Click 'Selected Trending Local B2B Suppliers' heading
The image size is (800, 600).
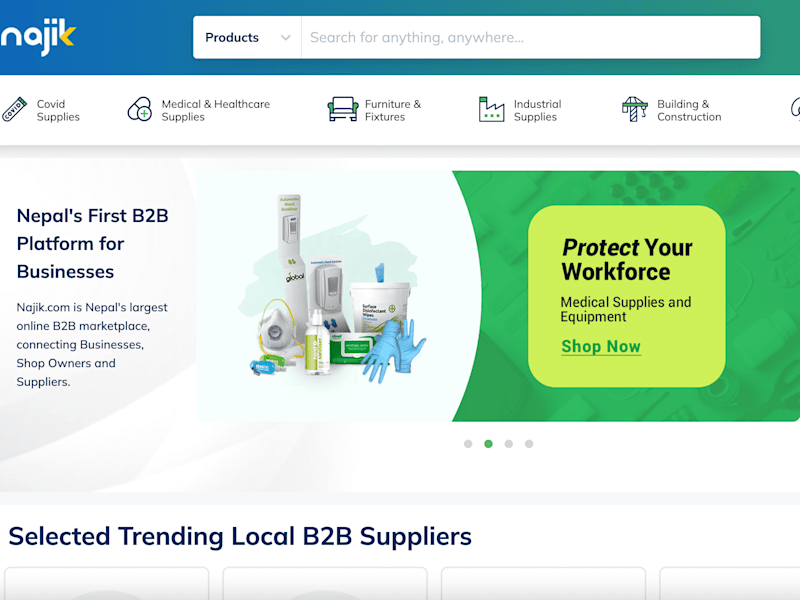240,536
